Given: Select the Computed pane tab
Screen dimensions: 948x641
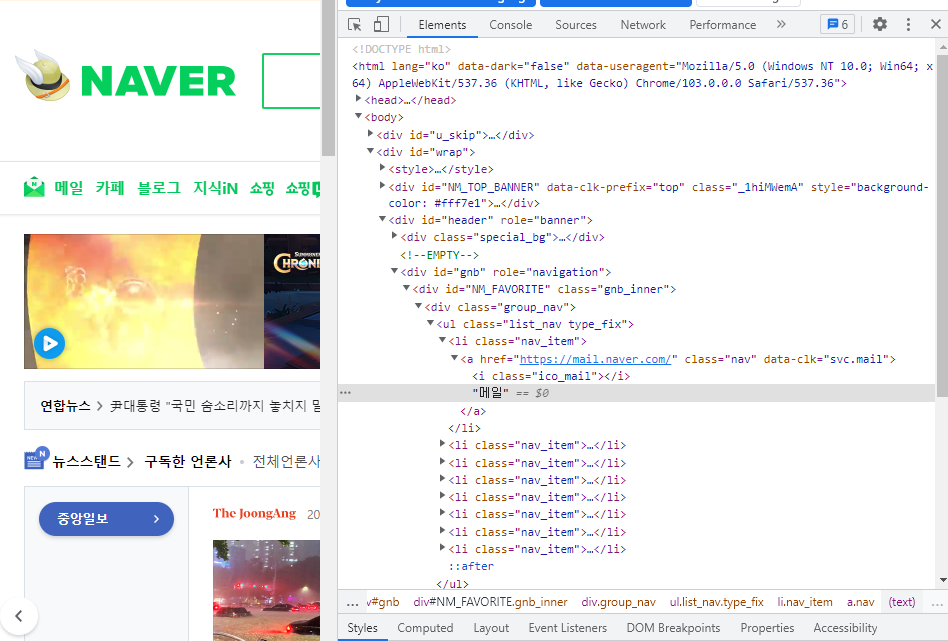Looking at the screenshot, I should 425,628.
